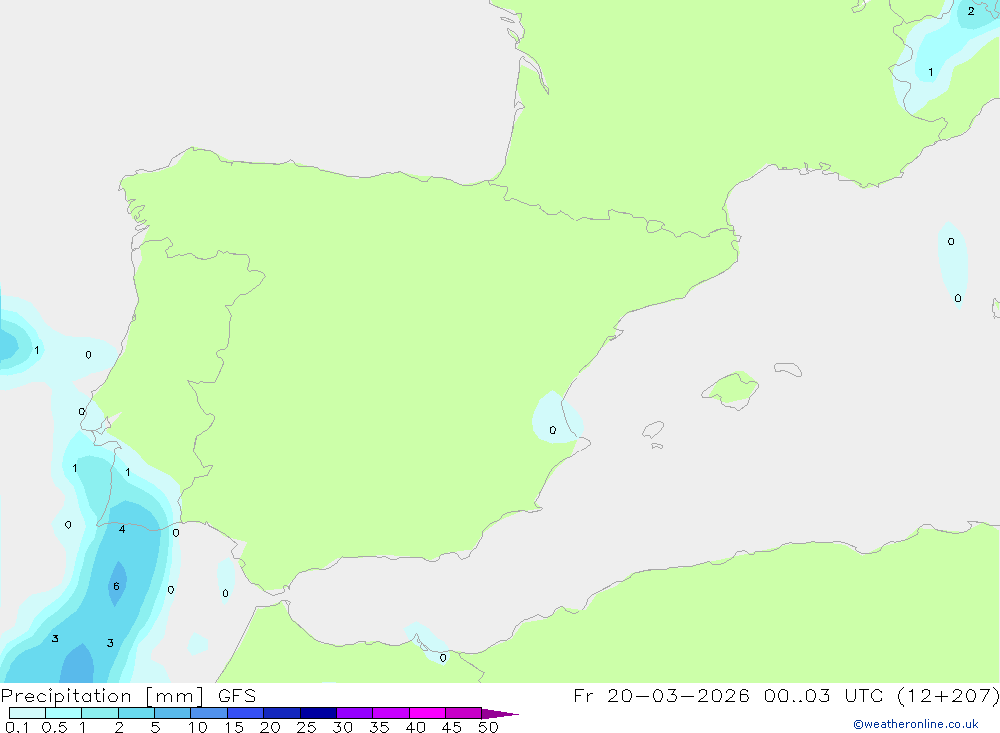Select the 40–45 mm magenta legend swatch
Image resolution: width=1000 pixels, height=733 pixels.
427,713
